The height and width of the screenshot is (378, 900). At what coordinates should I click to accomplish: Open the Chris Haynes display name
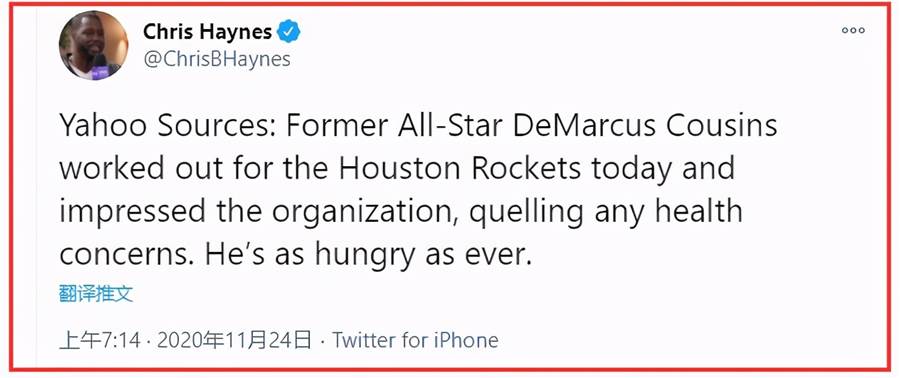tap(207, 32)
